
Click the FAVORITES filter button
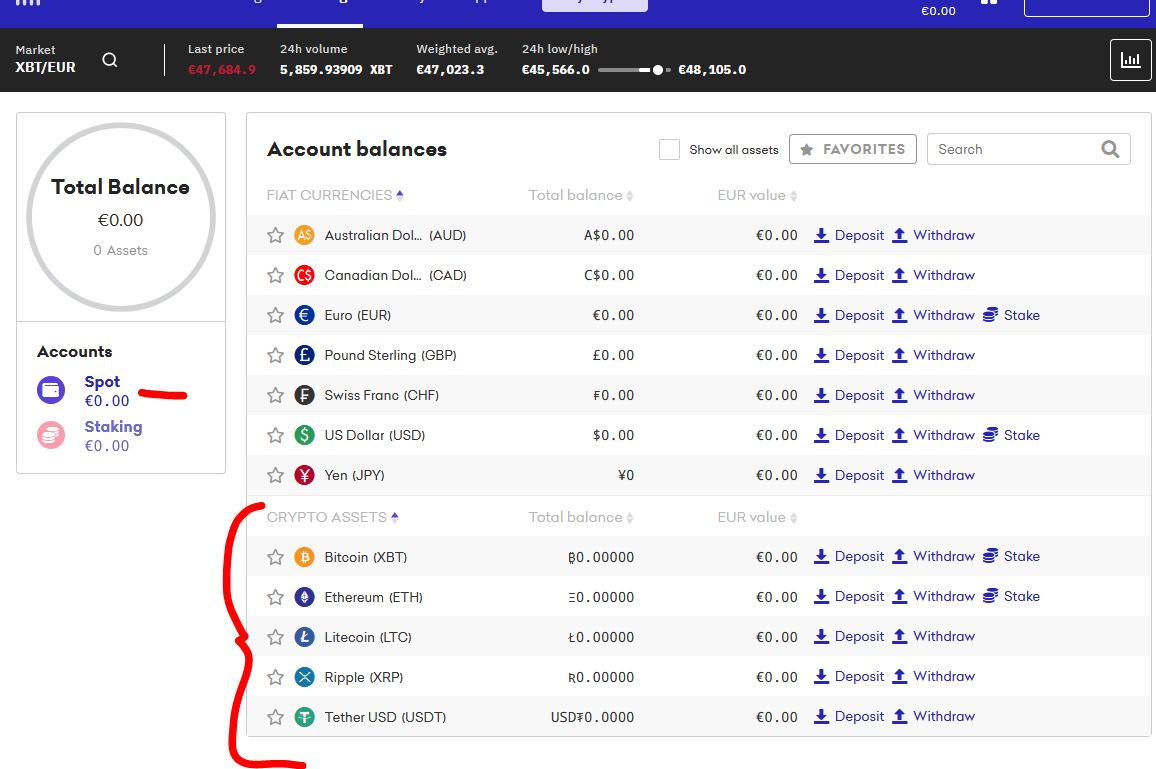(852, 149)
